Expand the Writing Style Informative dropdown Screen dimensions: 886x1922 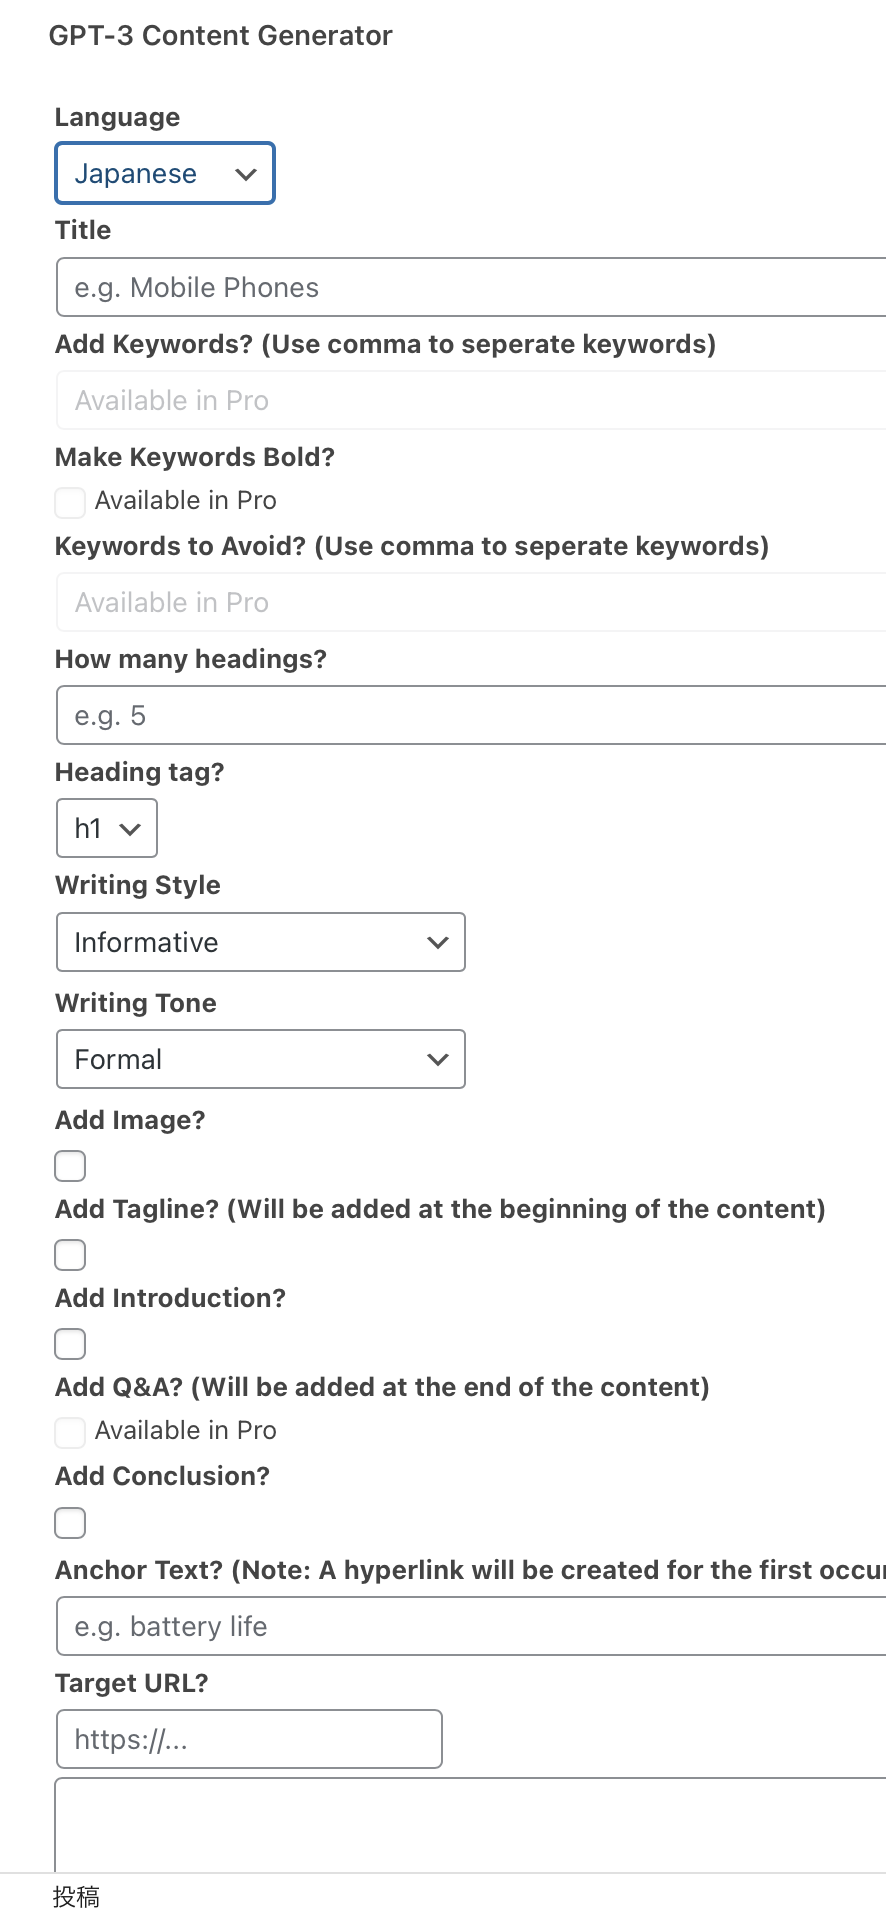tap(260, 943)
